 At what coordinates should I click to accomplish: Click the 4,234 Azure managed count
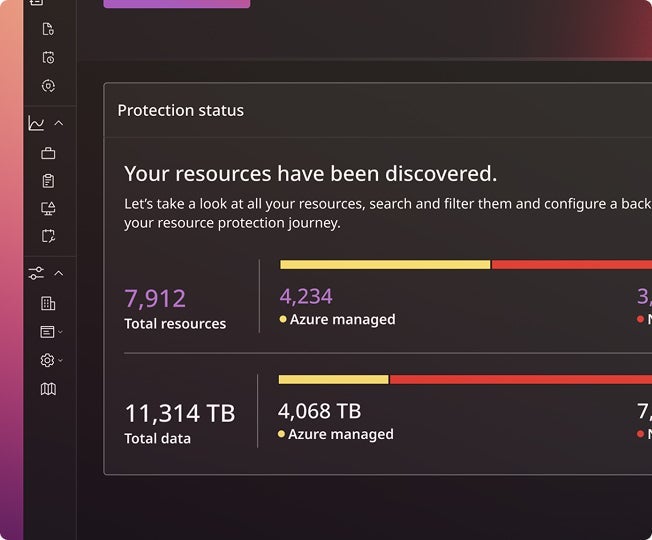[306, 296]
